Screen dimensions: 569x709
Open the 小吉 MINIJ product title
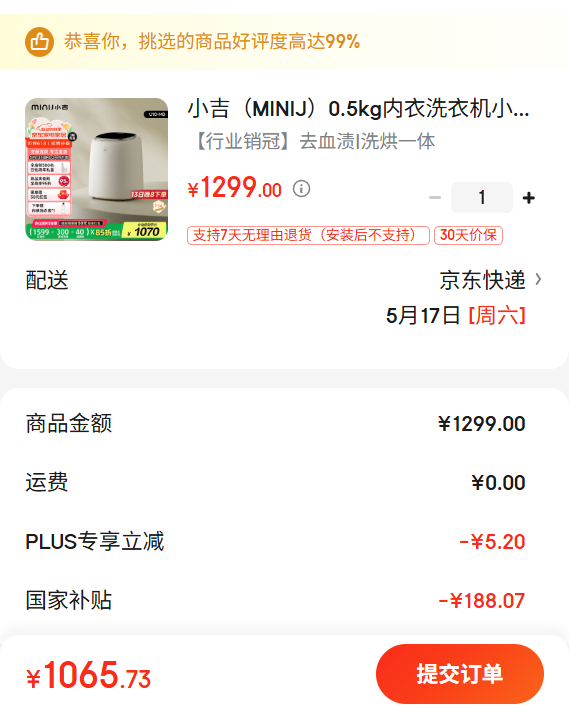[358, 109]
